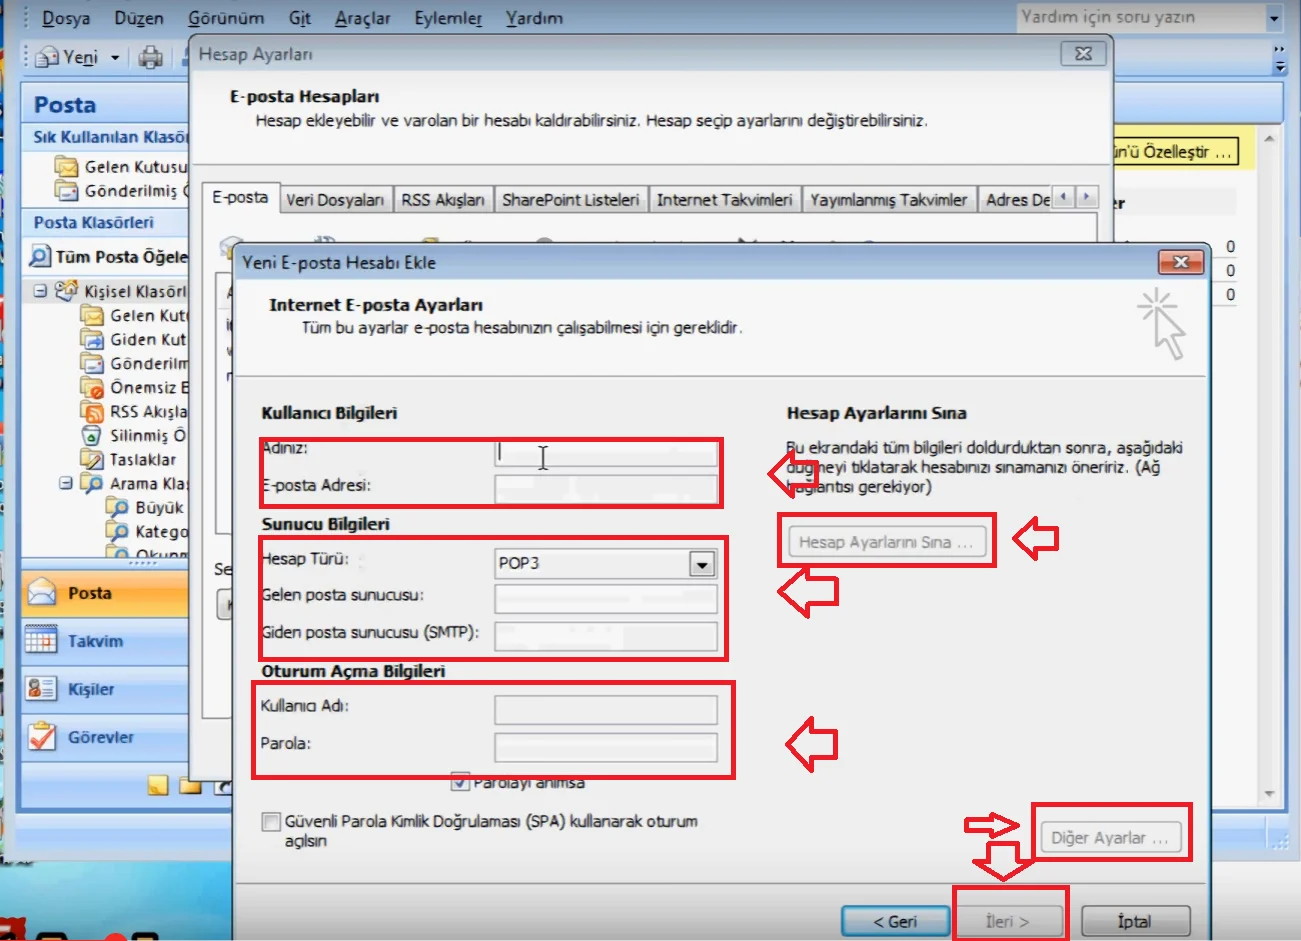
Task: Open the Hesap Türü POP3 dropdown
Action: coord(702,564)
